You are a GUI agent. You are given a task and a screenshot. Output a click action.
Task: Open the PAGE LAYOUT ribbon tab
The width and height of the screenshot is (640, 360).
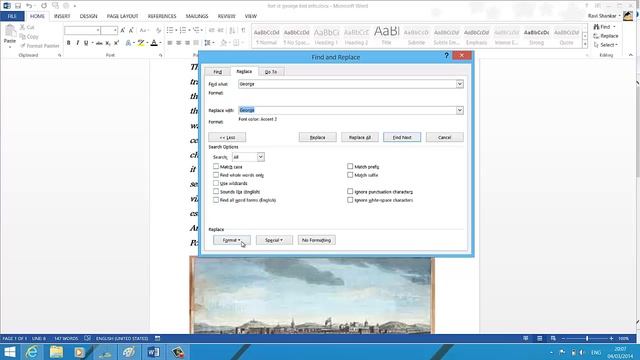coord(122,16)
